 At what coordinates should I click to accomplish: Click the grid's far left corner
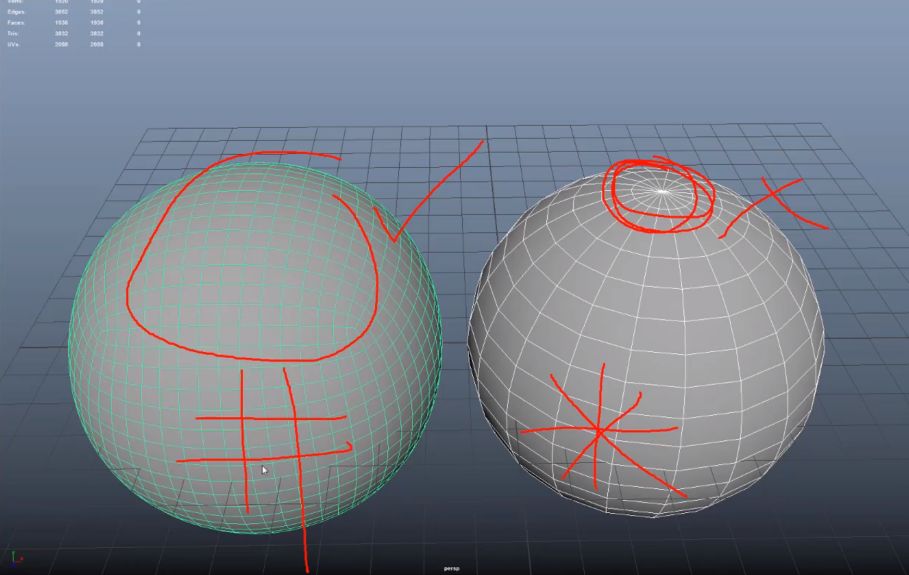click(x=150, y=130)
